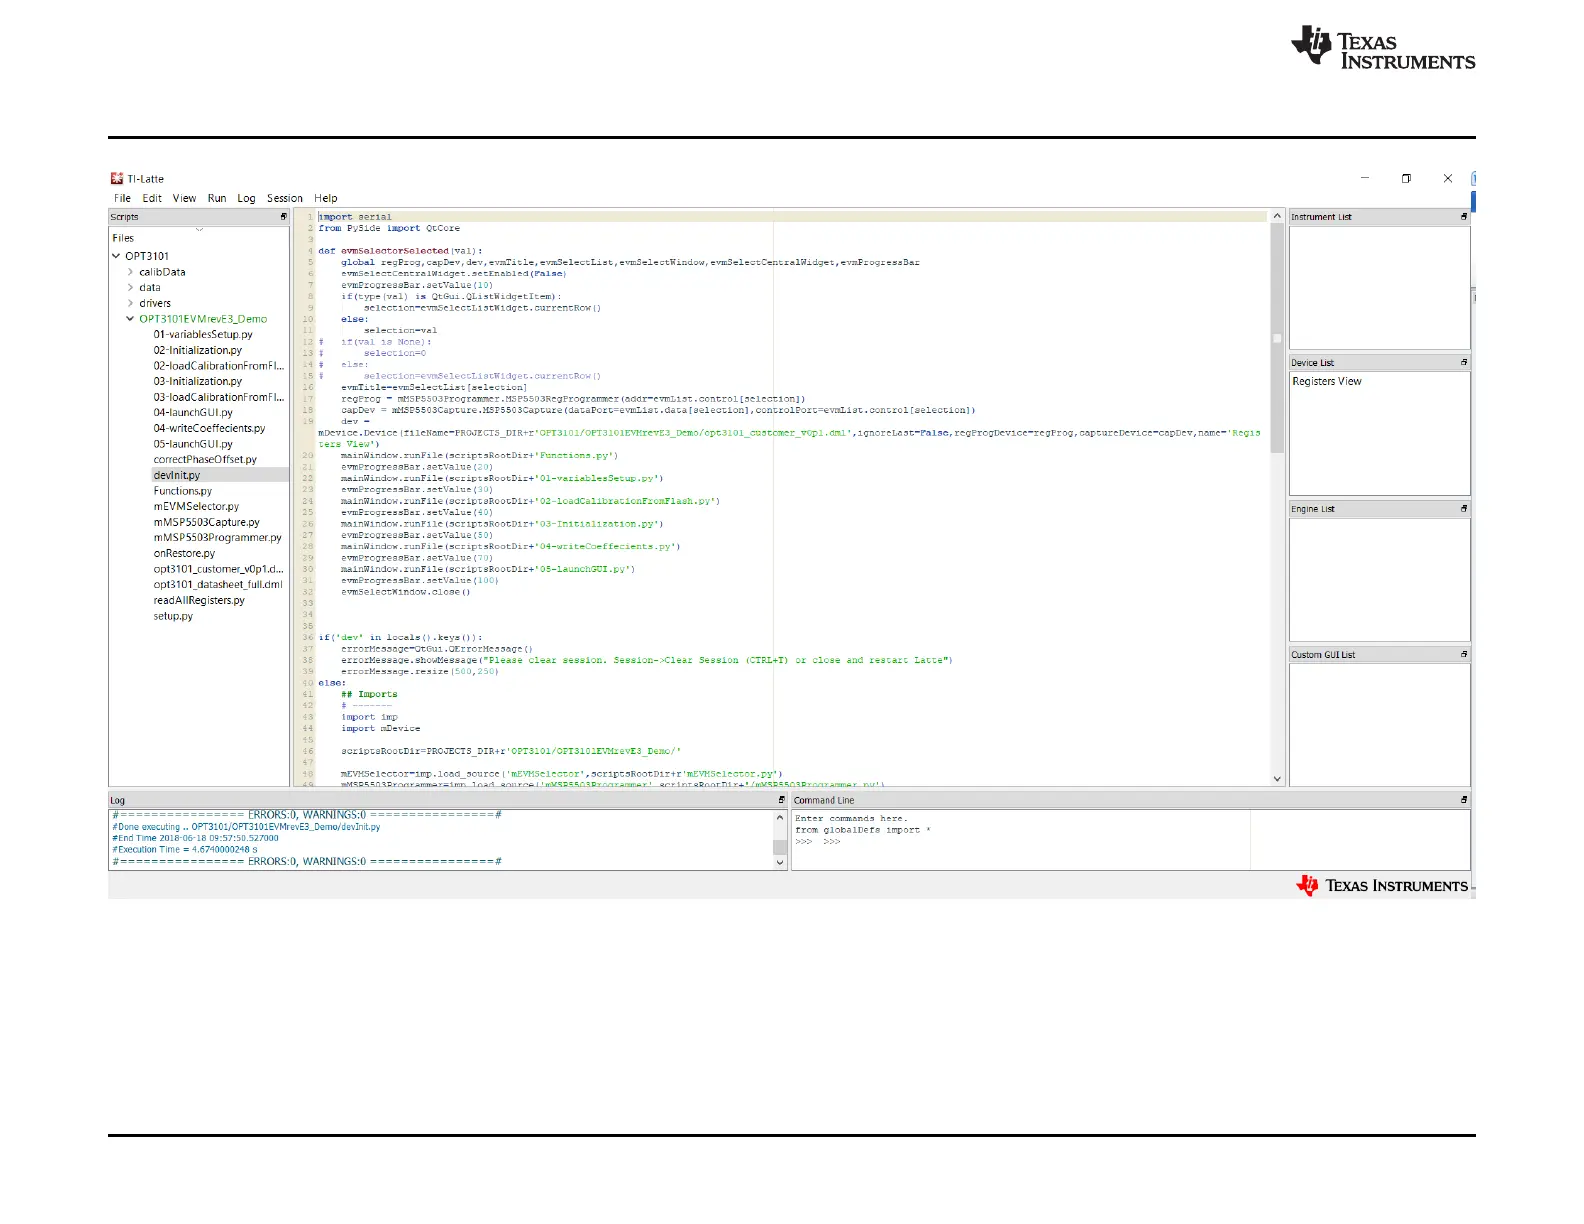This screenshot has height=1224, width=1584.
Task: Select 04-launchGUI.py script
Action: tap(193, 413)
